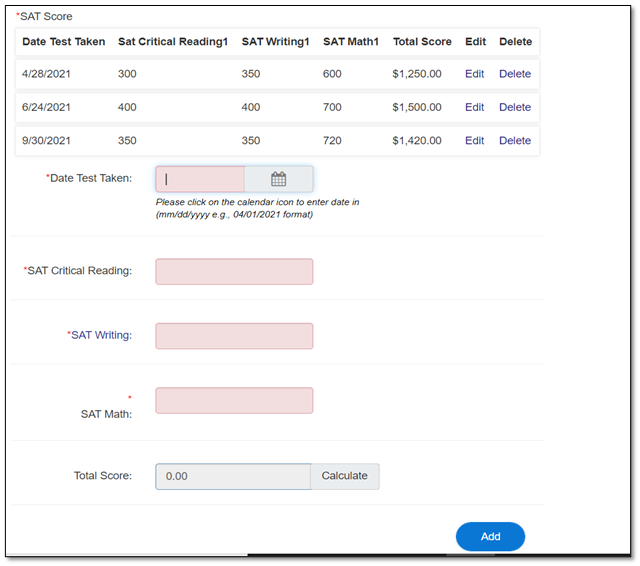640x566 pixels.
Task: Click the blue Add button
Action: (x=490, y=536)
